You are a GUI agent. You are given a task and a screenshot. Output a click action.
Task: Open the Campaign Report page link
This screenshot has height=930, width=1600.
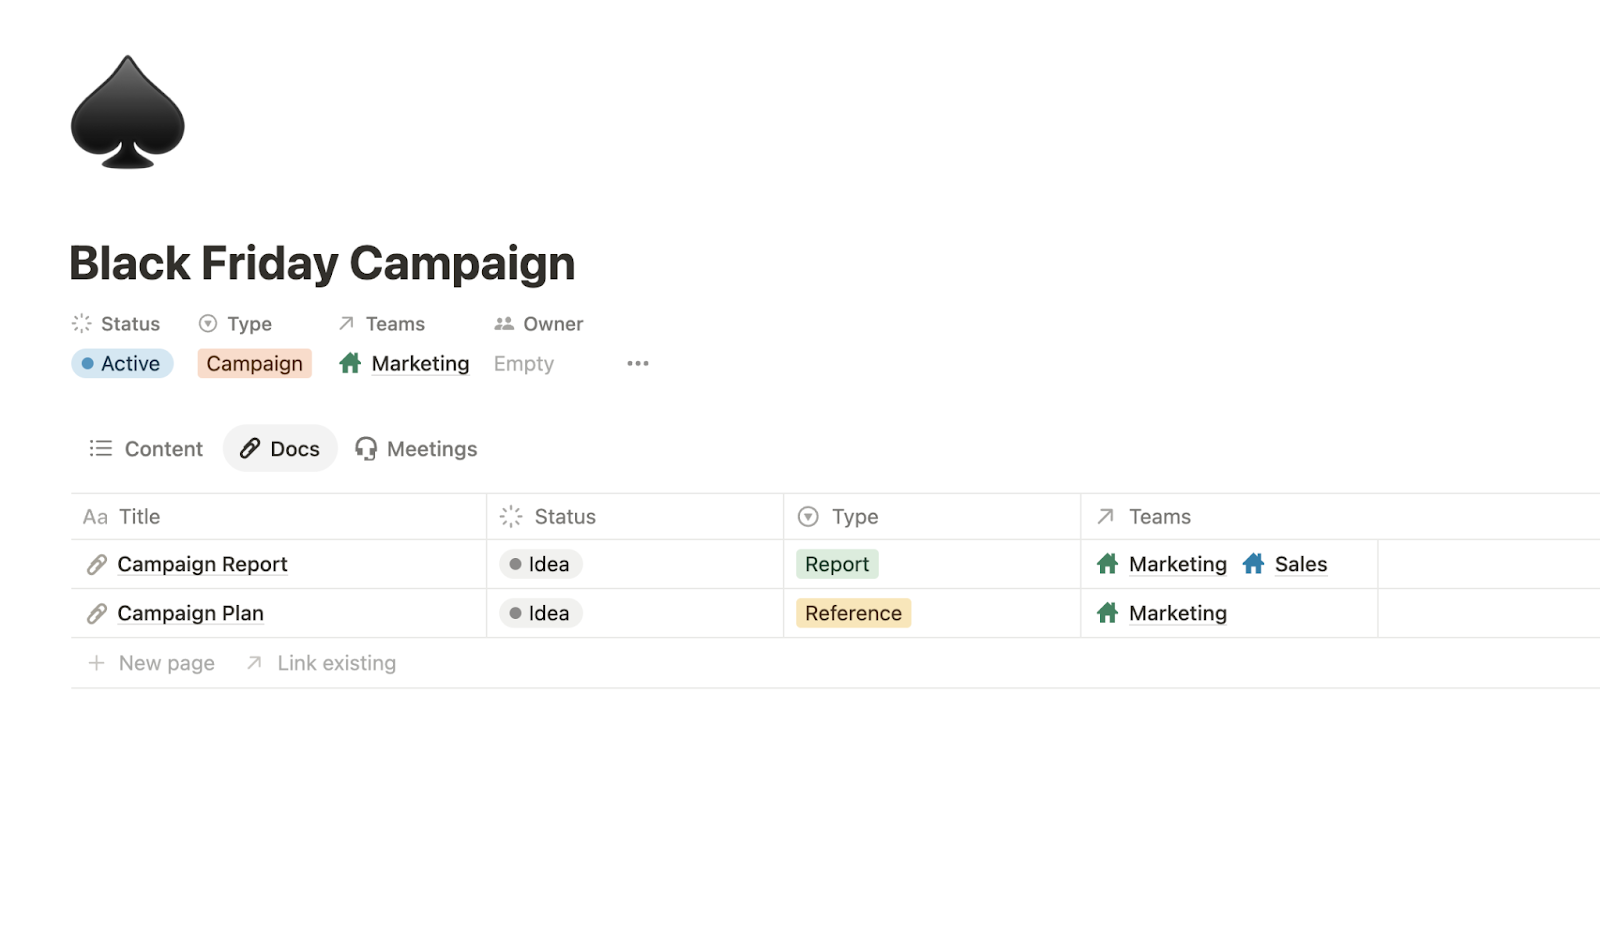pyautogui.click(x=202, y=565)
